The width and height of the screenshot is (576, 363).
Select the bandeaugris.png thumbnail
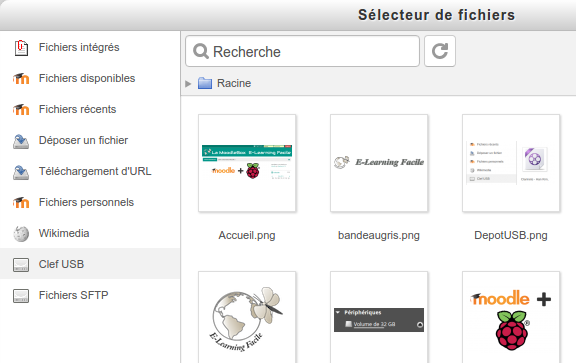tap(379, 163)
